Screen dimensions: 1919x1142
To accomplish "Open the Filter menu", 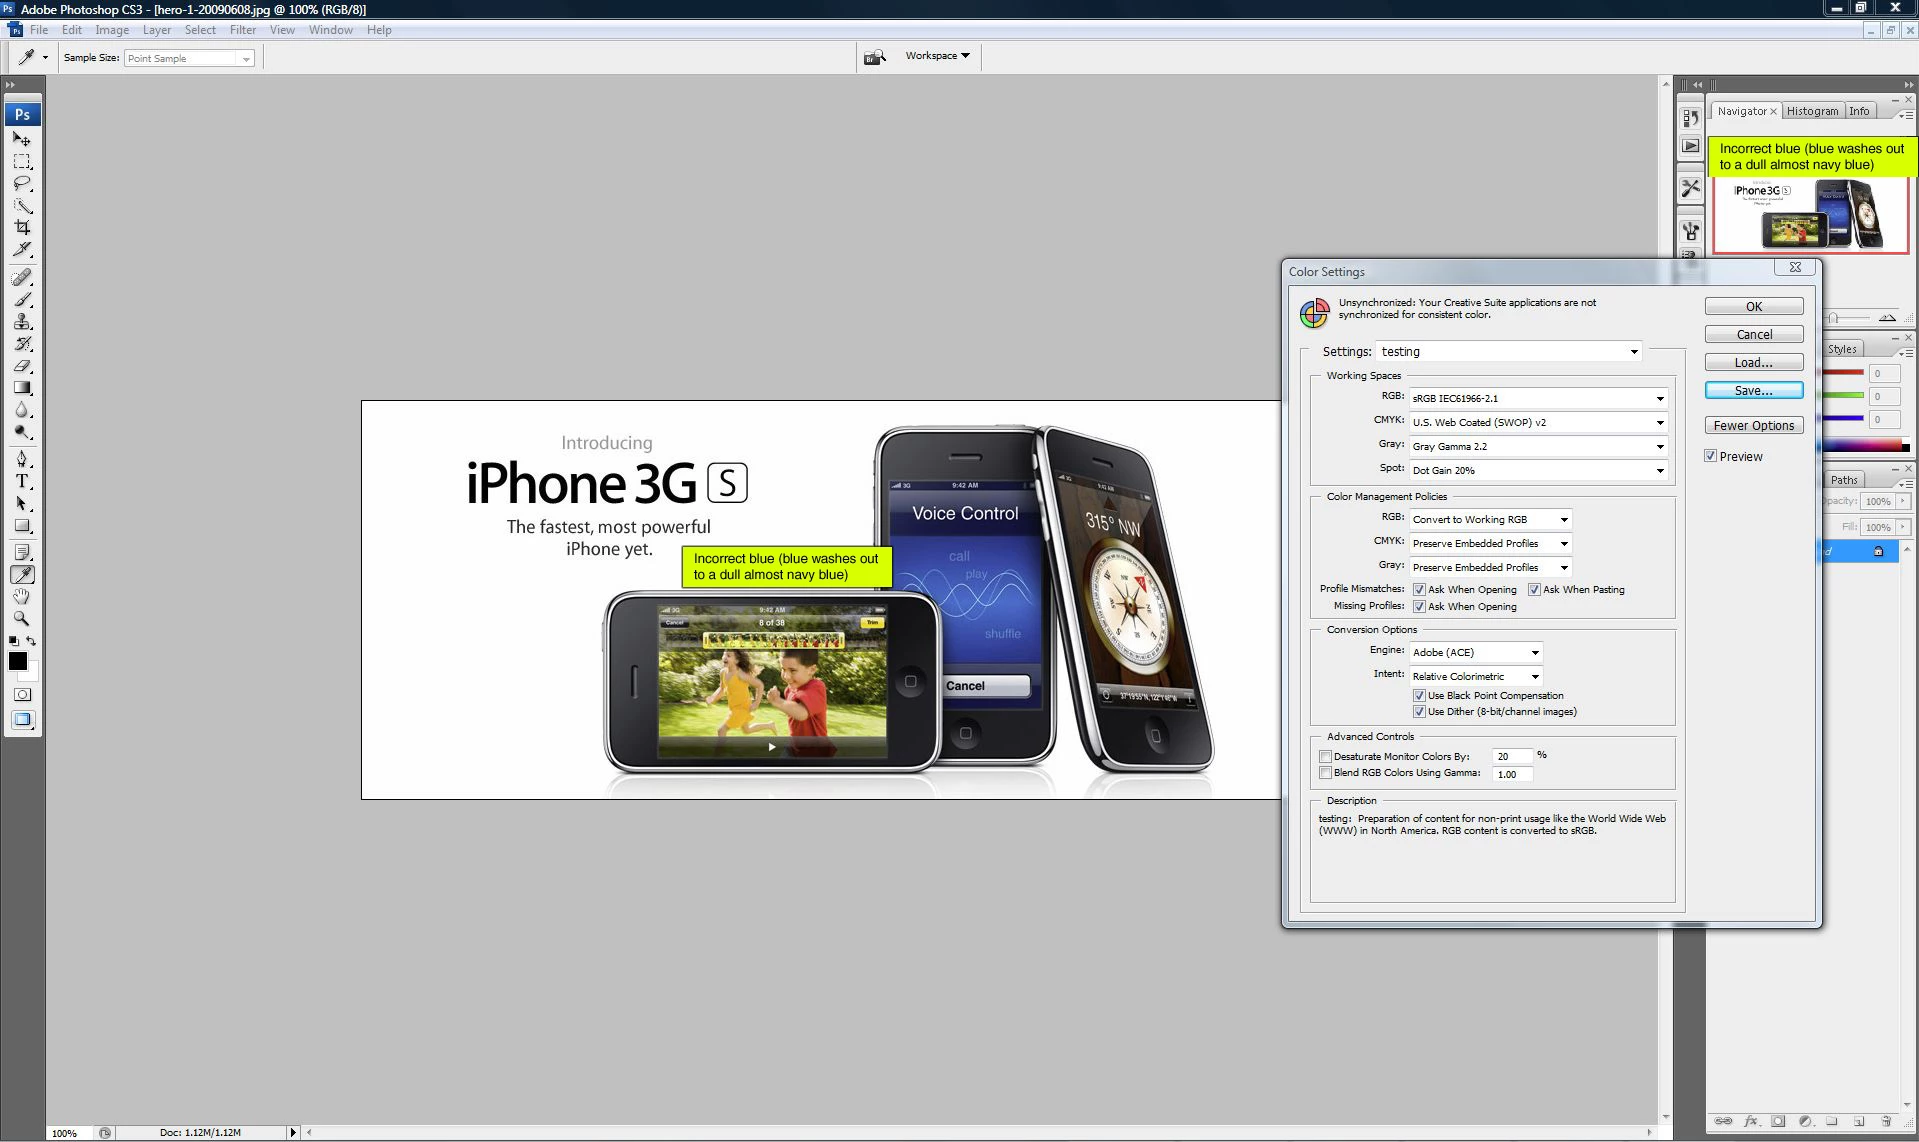I will coord(243,30).
